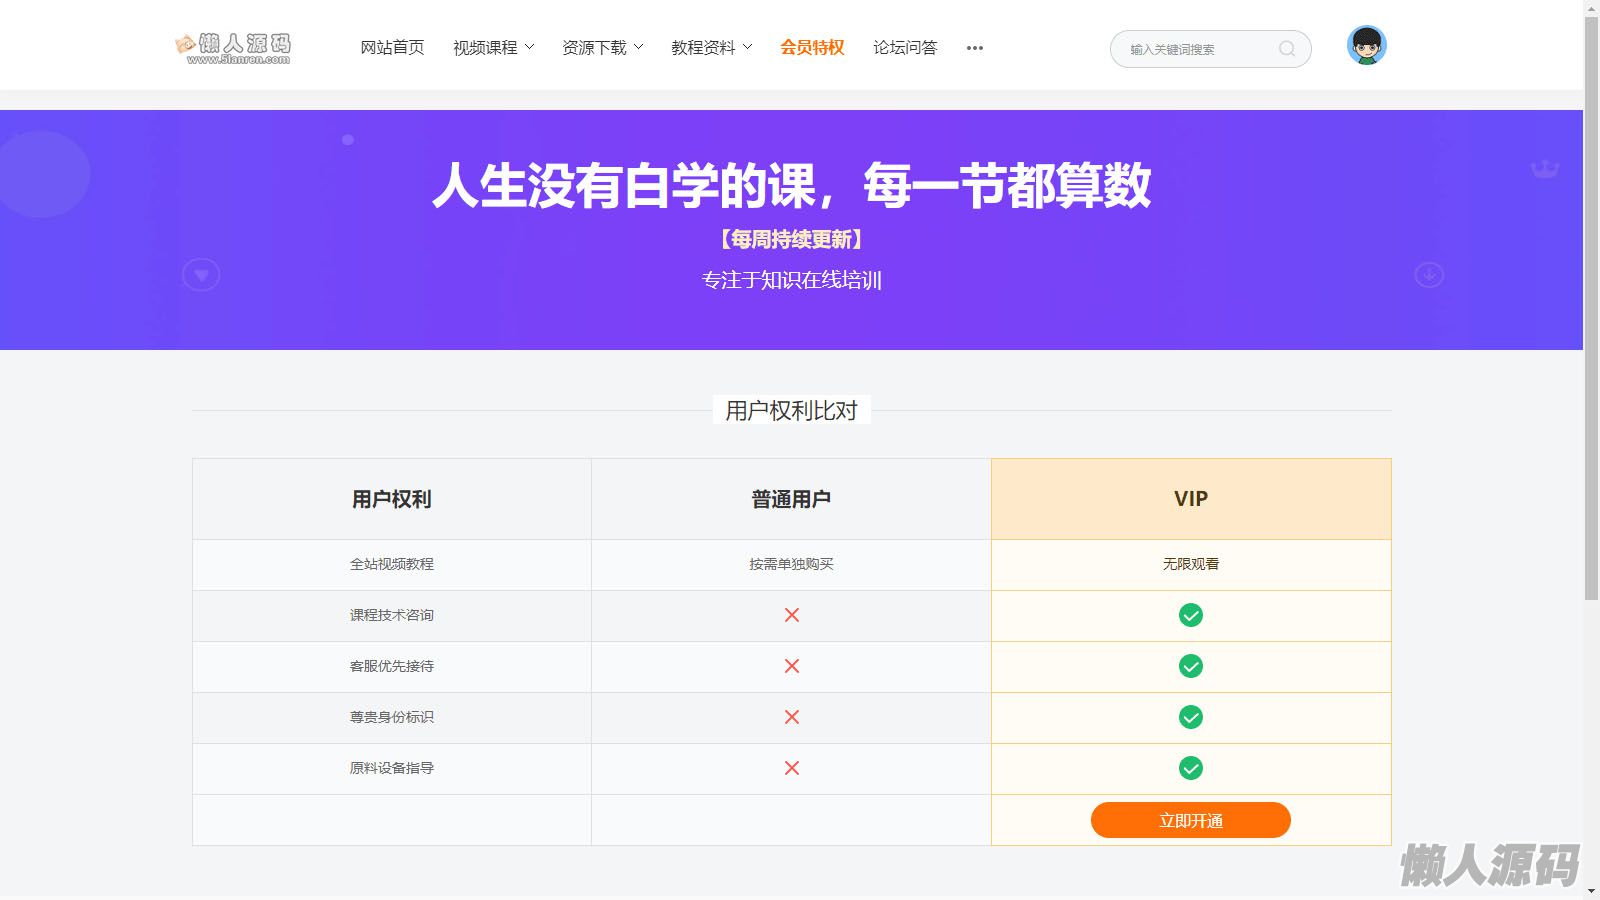Click the 用户权利 column header

click(392, 499)
